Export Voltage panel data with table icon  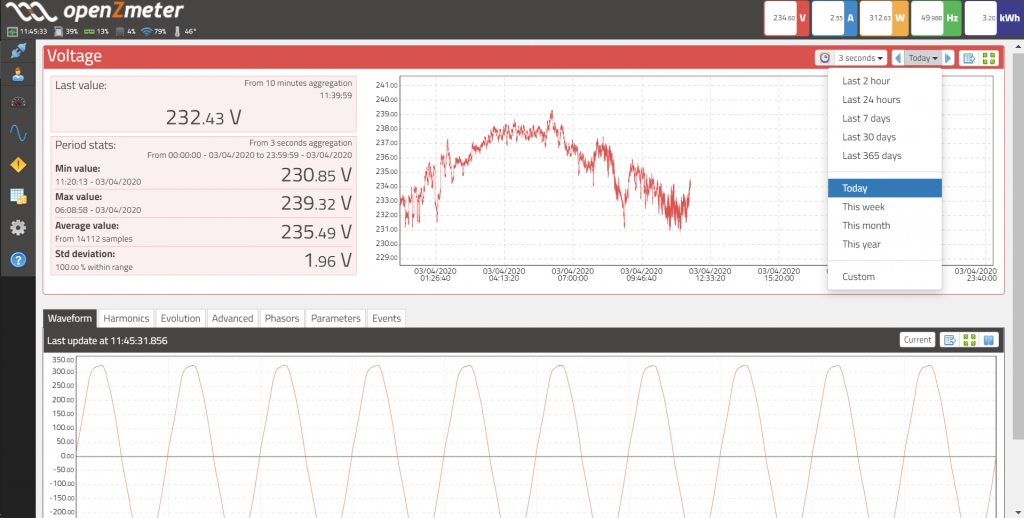(969, 58)
